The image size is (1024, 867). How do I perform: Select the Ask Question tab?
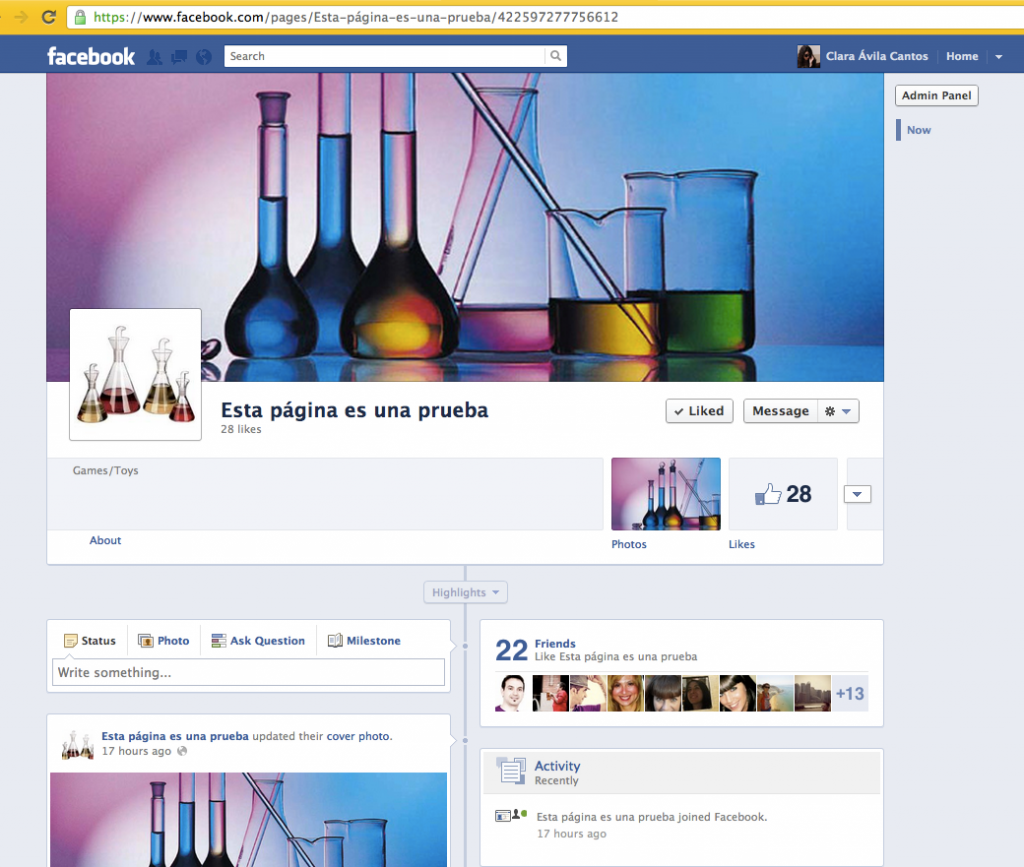[x=258, y=641]
